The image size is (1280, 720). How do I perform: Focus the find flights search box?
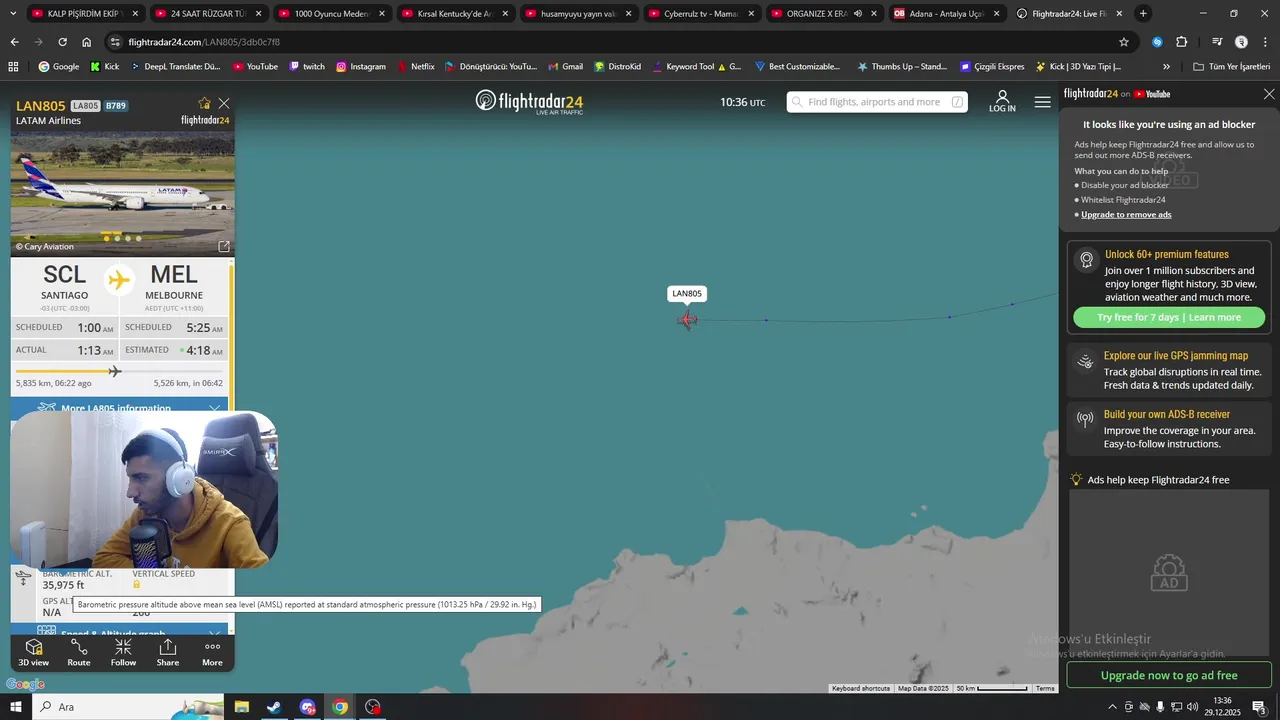(877, 102)
